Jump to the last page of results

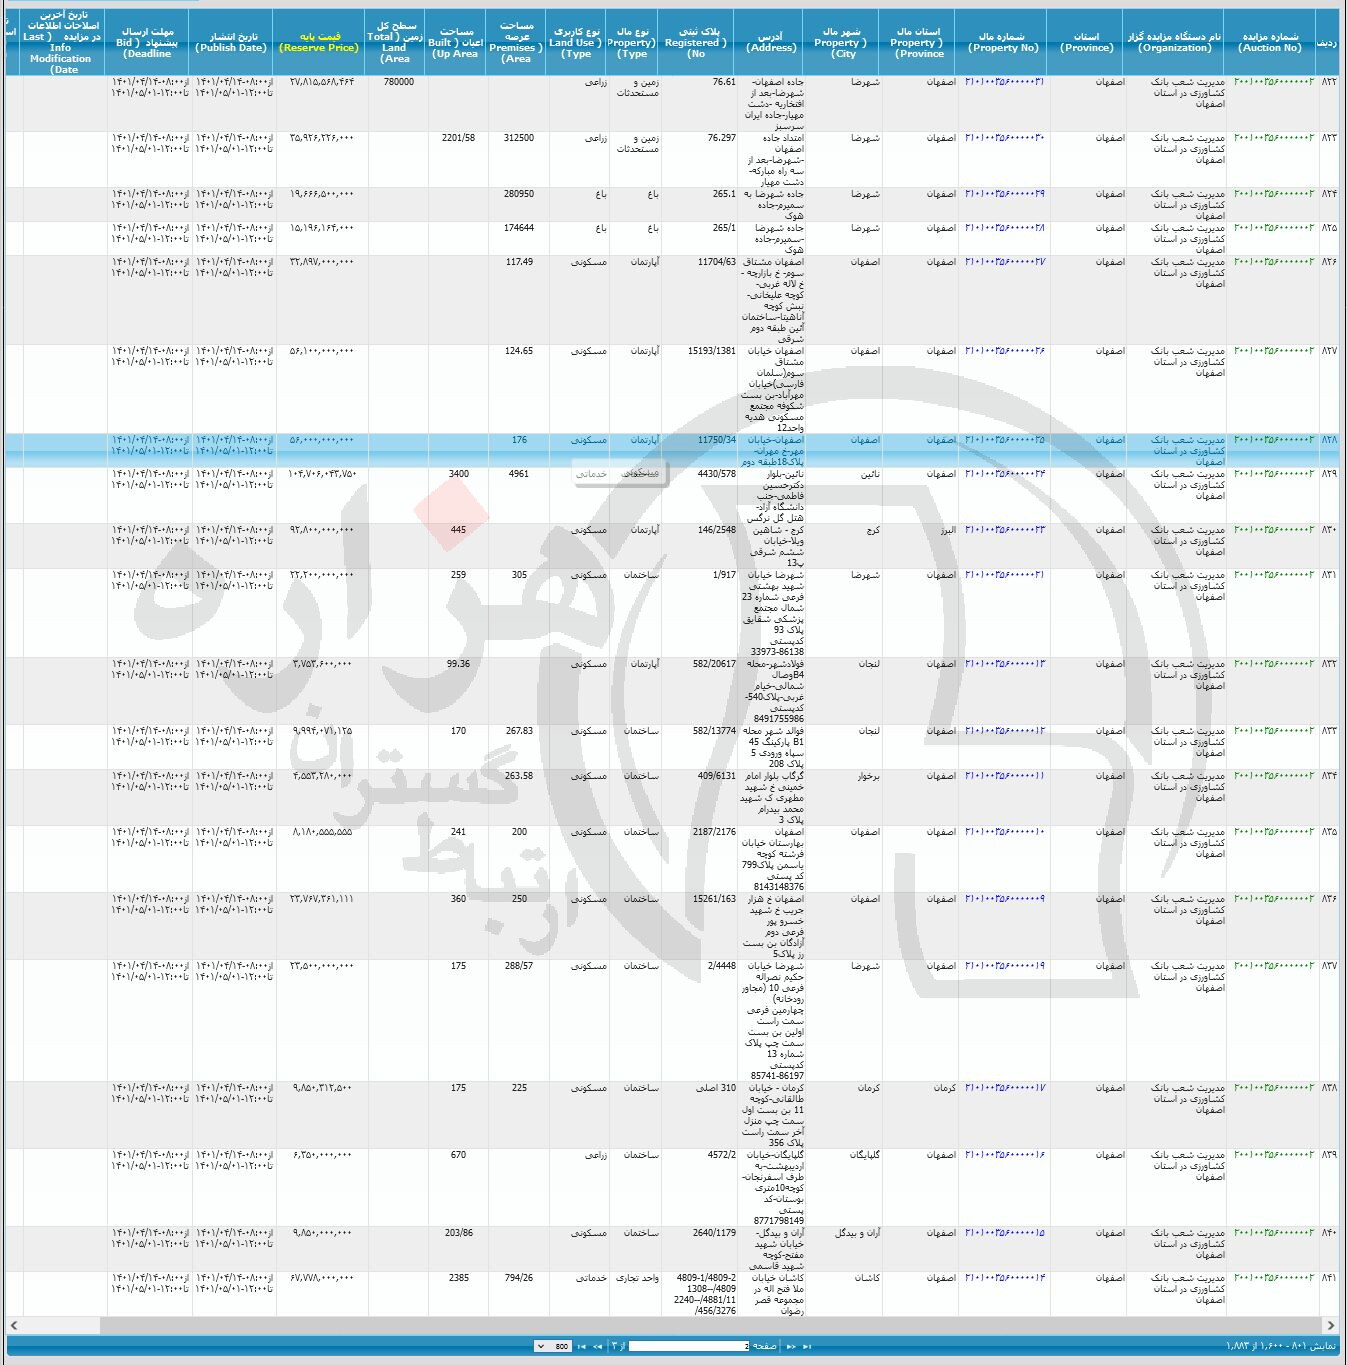click(582, 1346)
